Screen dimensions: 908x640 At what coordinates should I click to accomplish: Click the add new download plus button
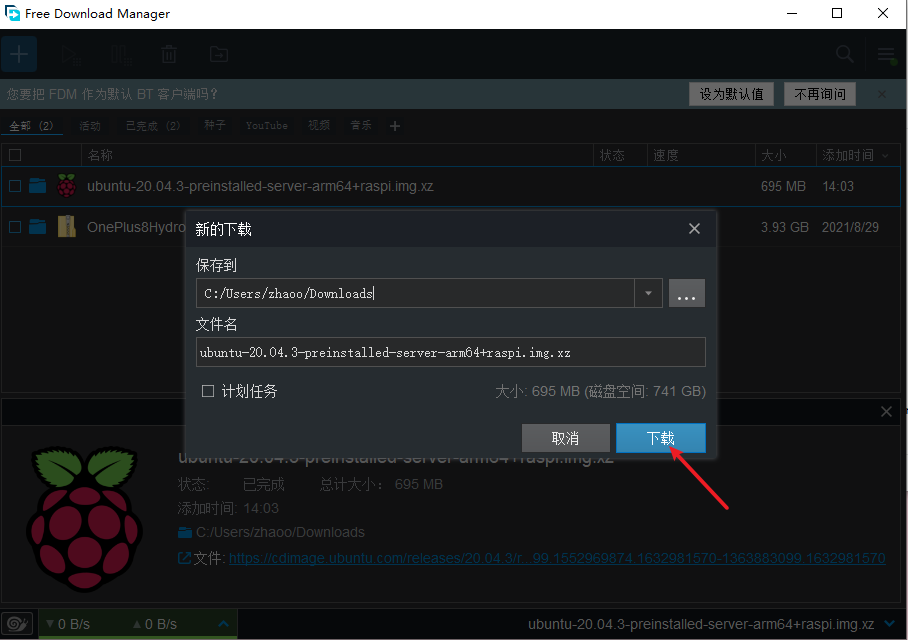point(19,54)
